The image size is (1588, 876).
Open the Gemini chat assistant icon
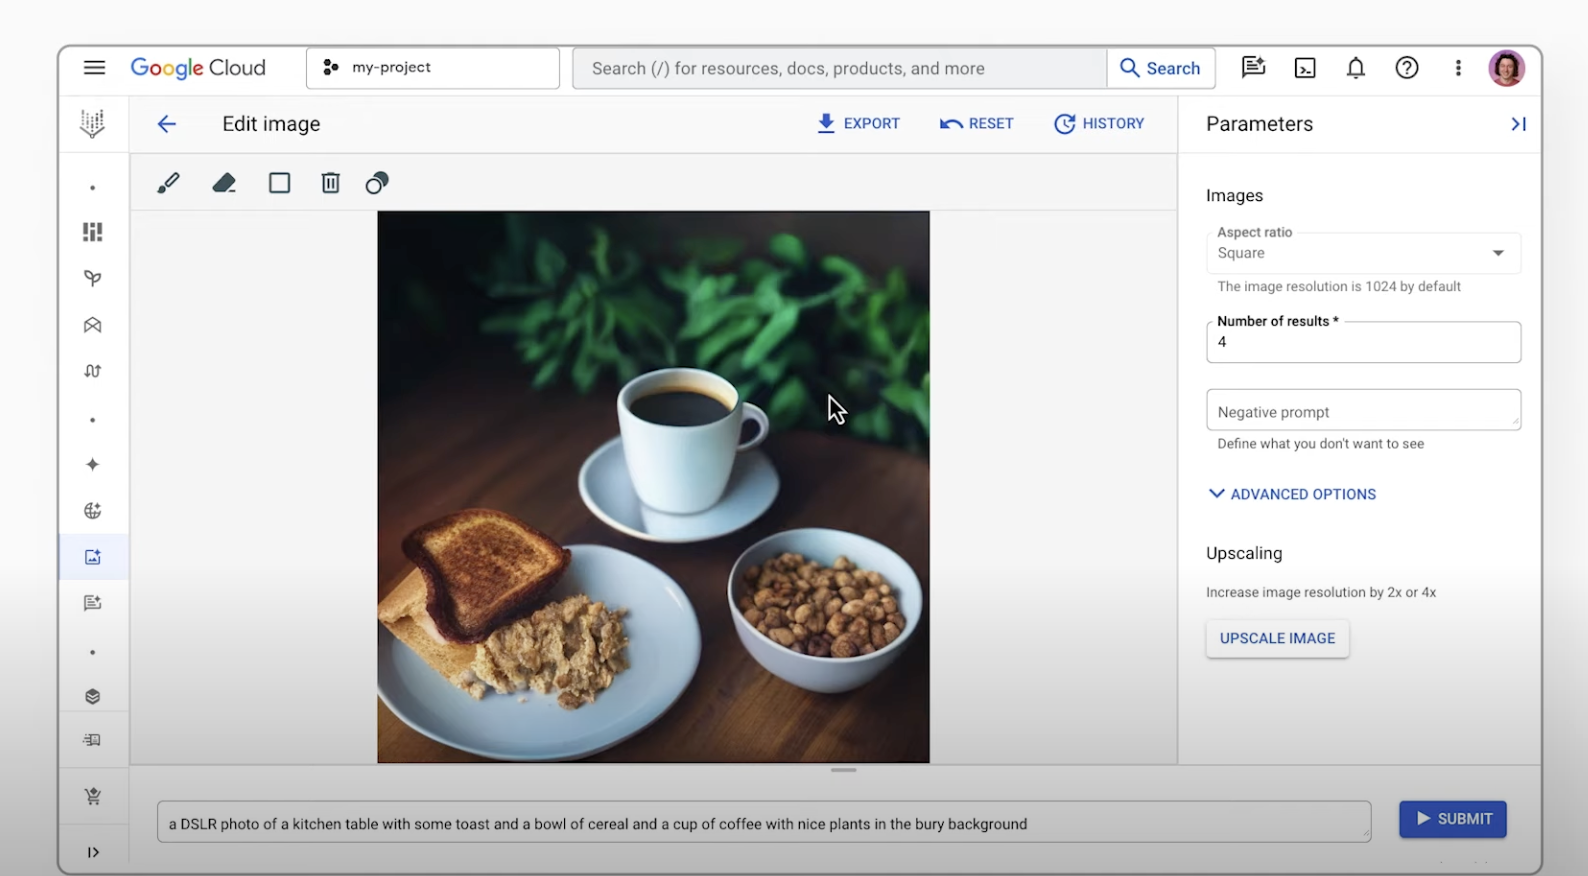click(x=1253, y=68)
